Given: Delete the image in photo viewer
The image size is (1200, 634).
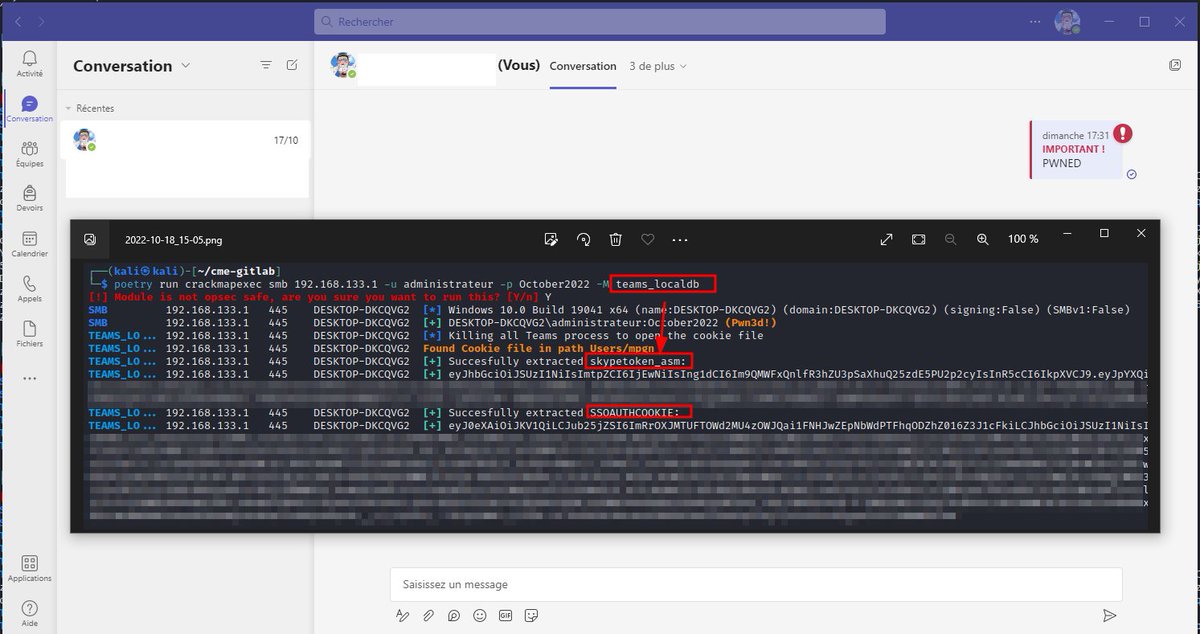Looking at the screenshot, I should (x=616, y=239).
